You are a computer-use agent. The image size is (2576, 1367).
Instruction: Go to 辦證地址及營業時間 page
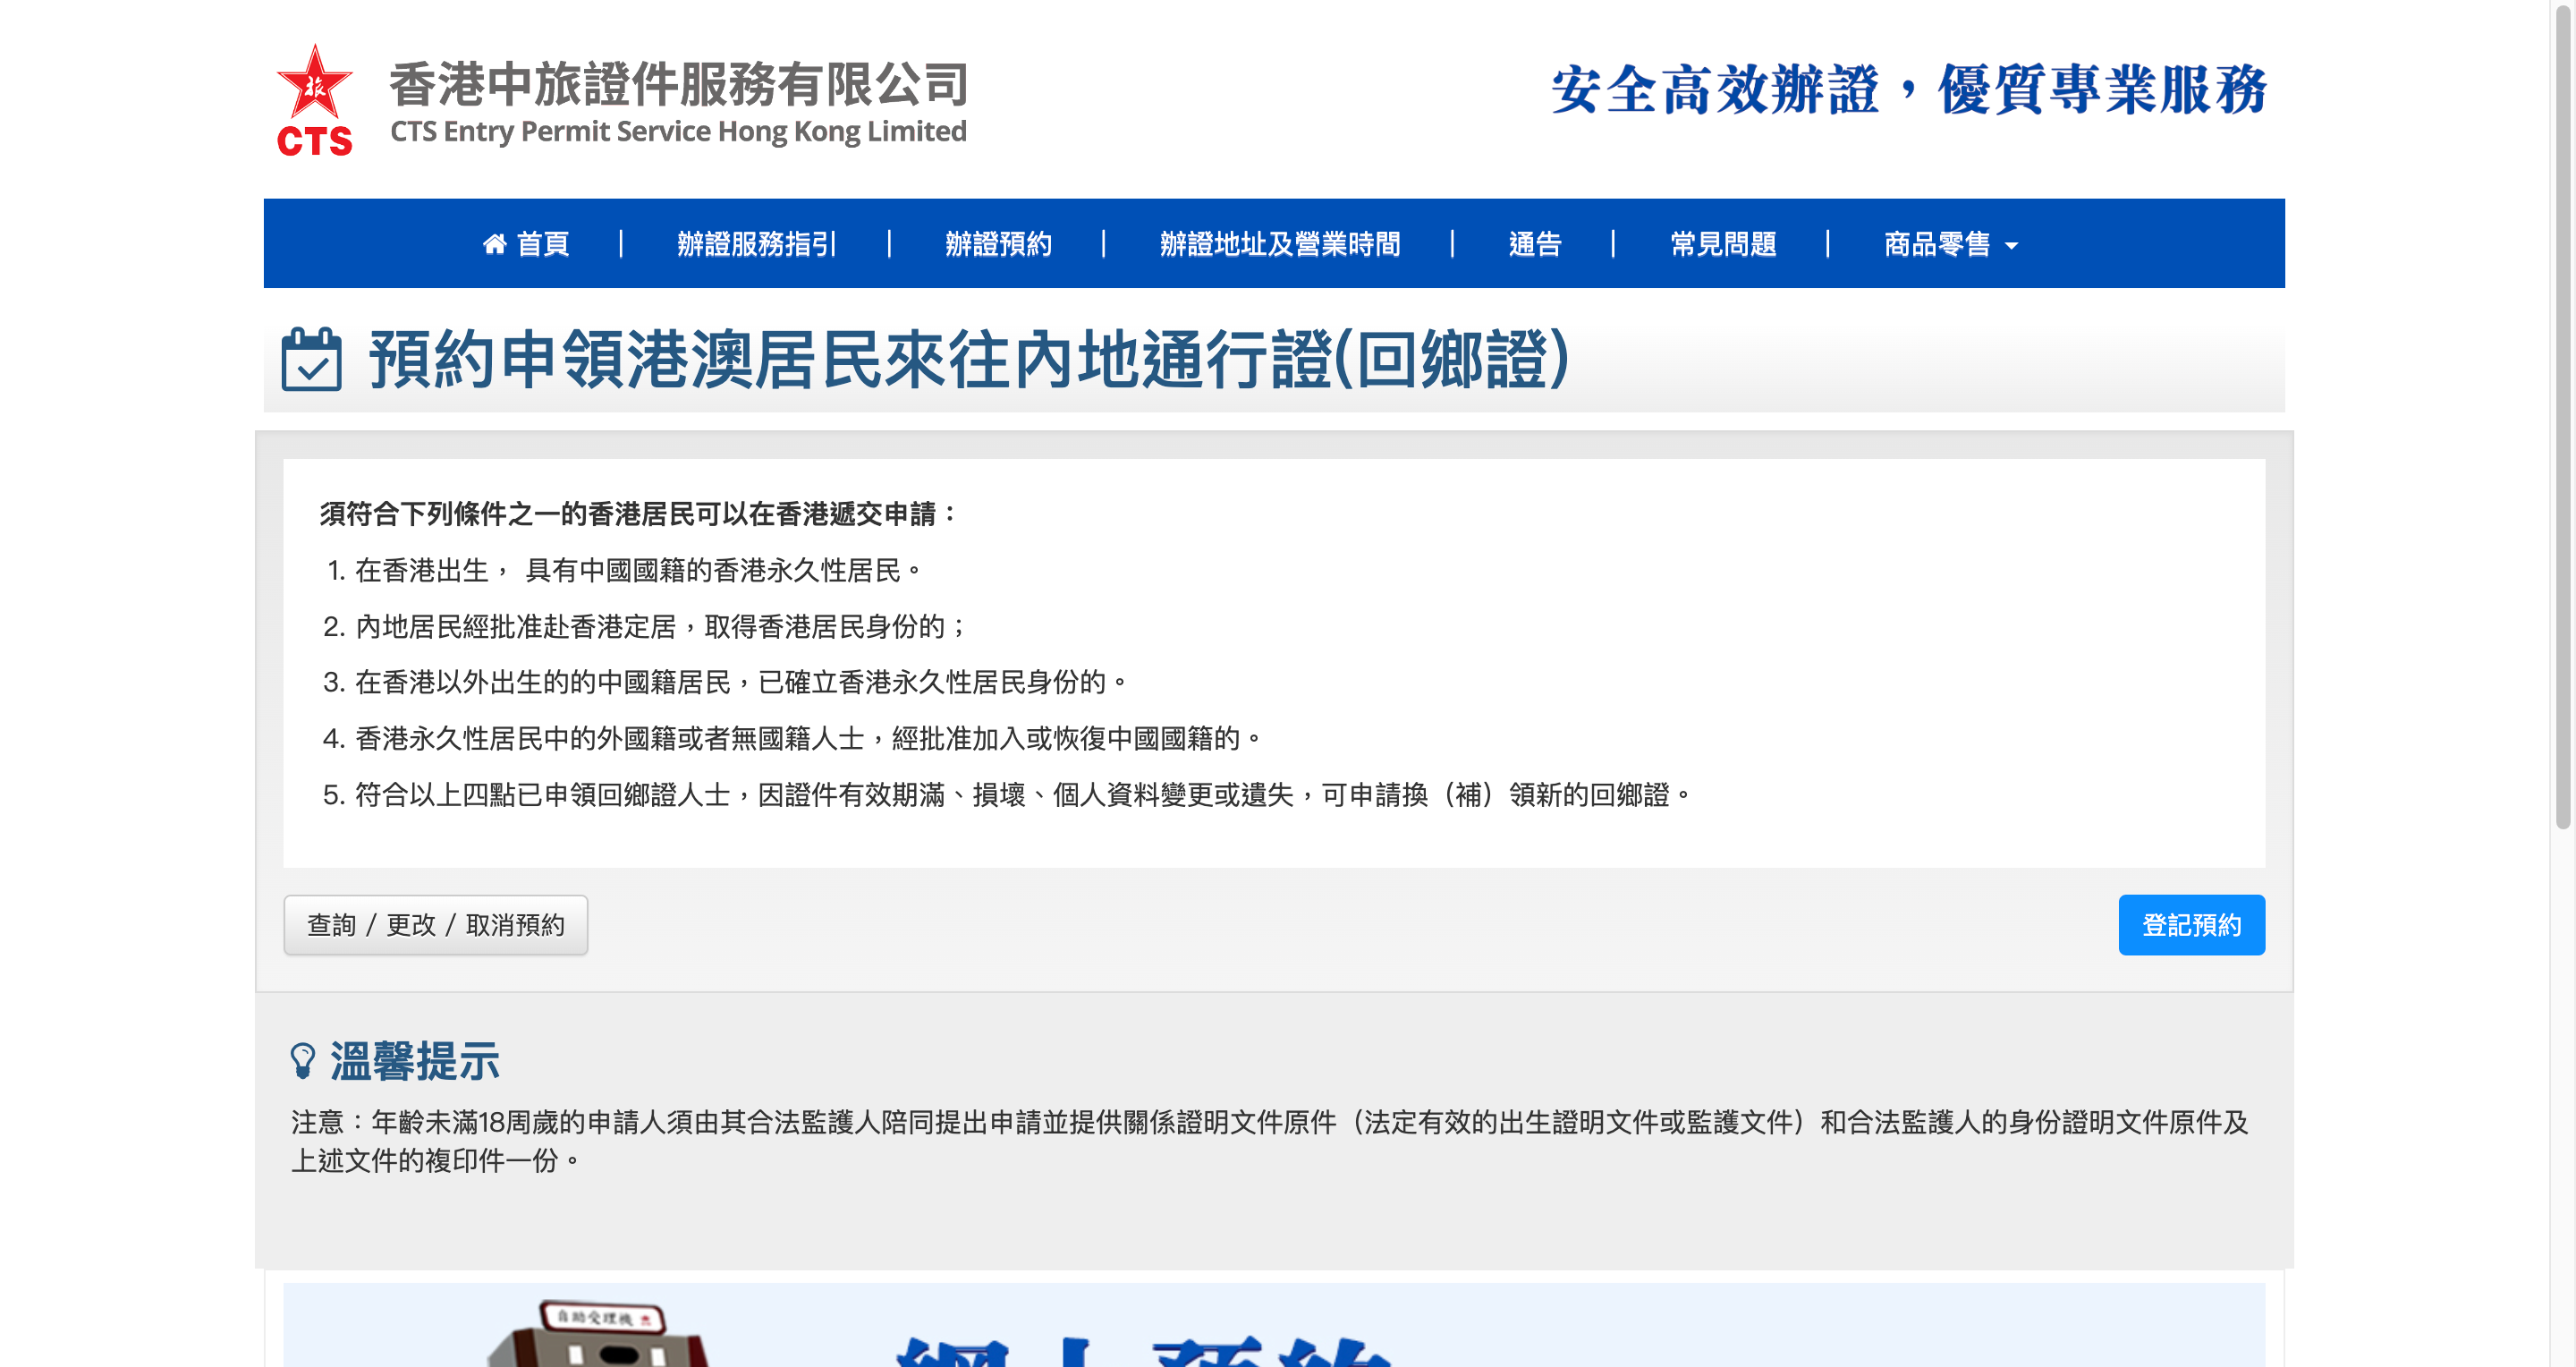[1279, 244]
